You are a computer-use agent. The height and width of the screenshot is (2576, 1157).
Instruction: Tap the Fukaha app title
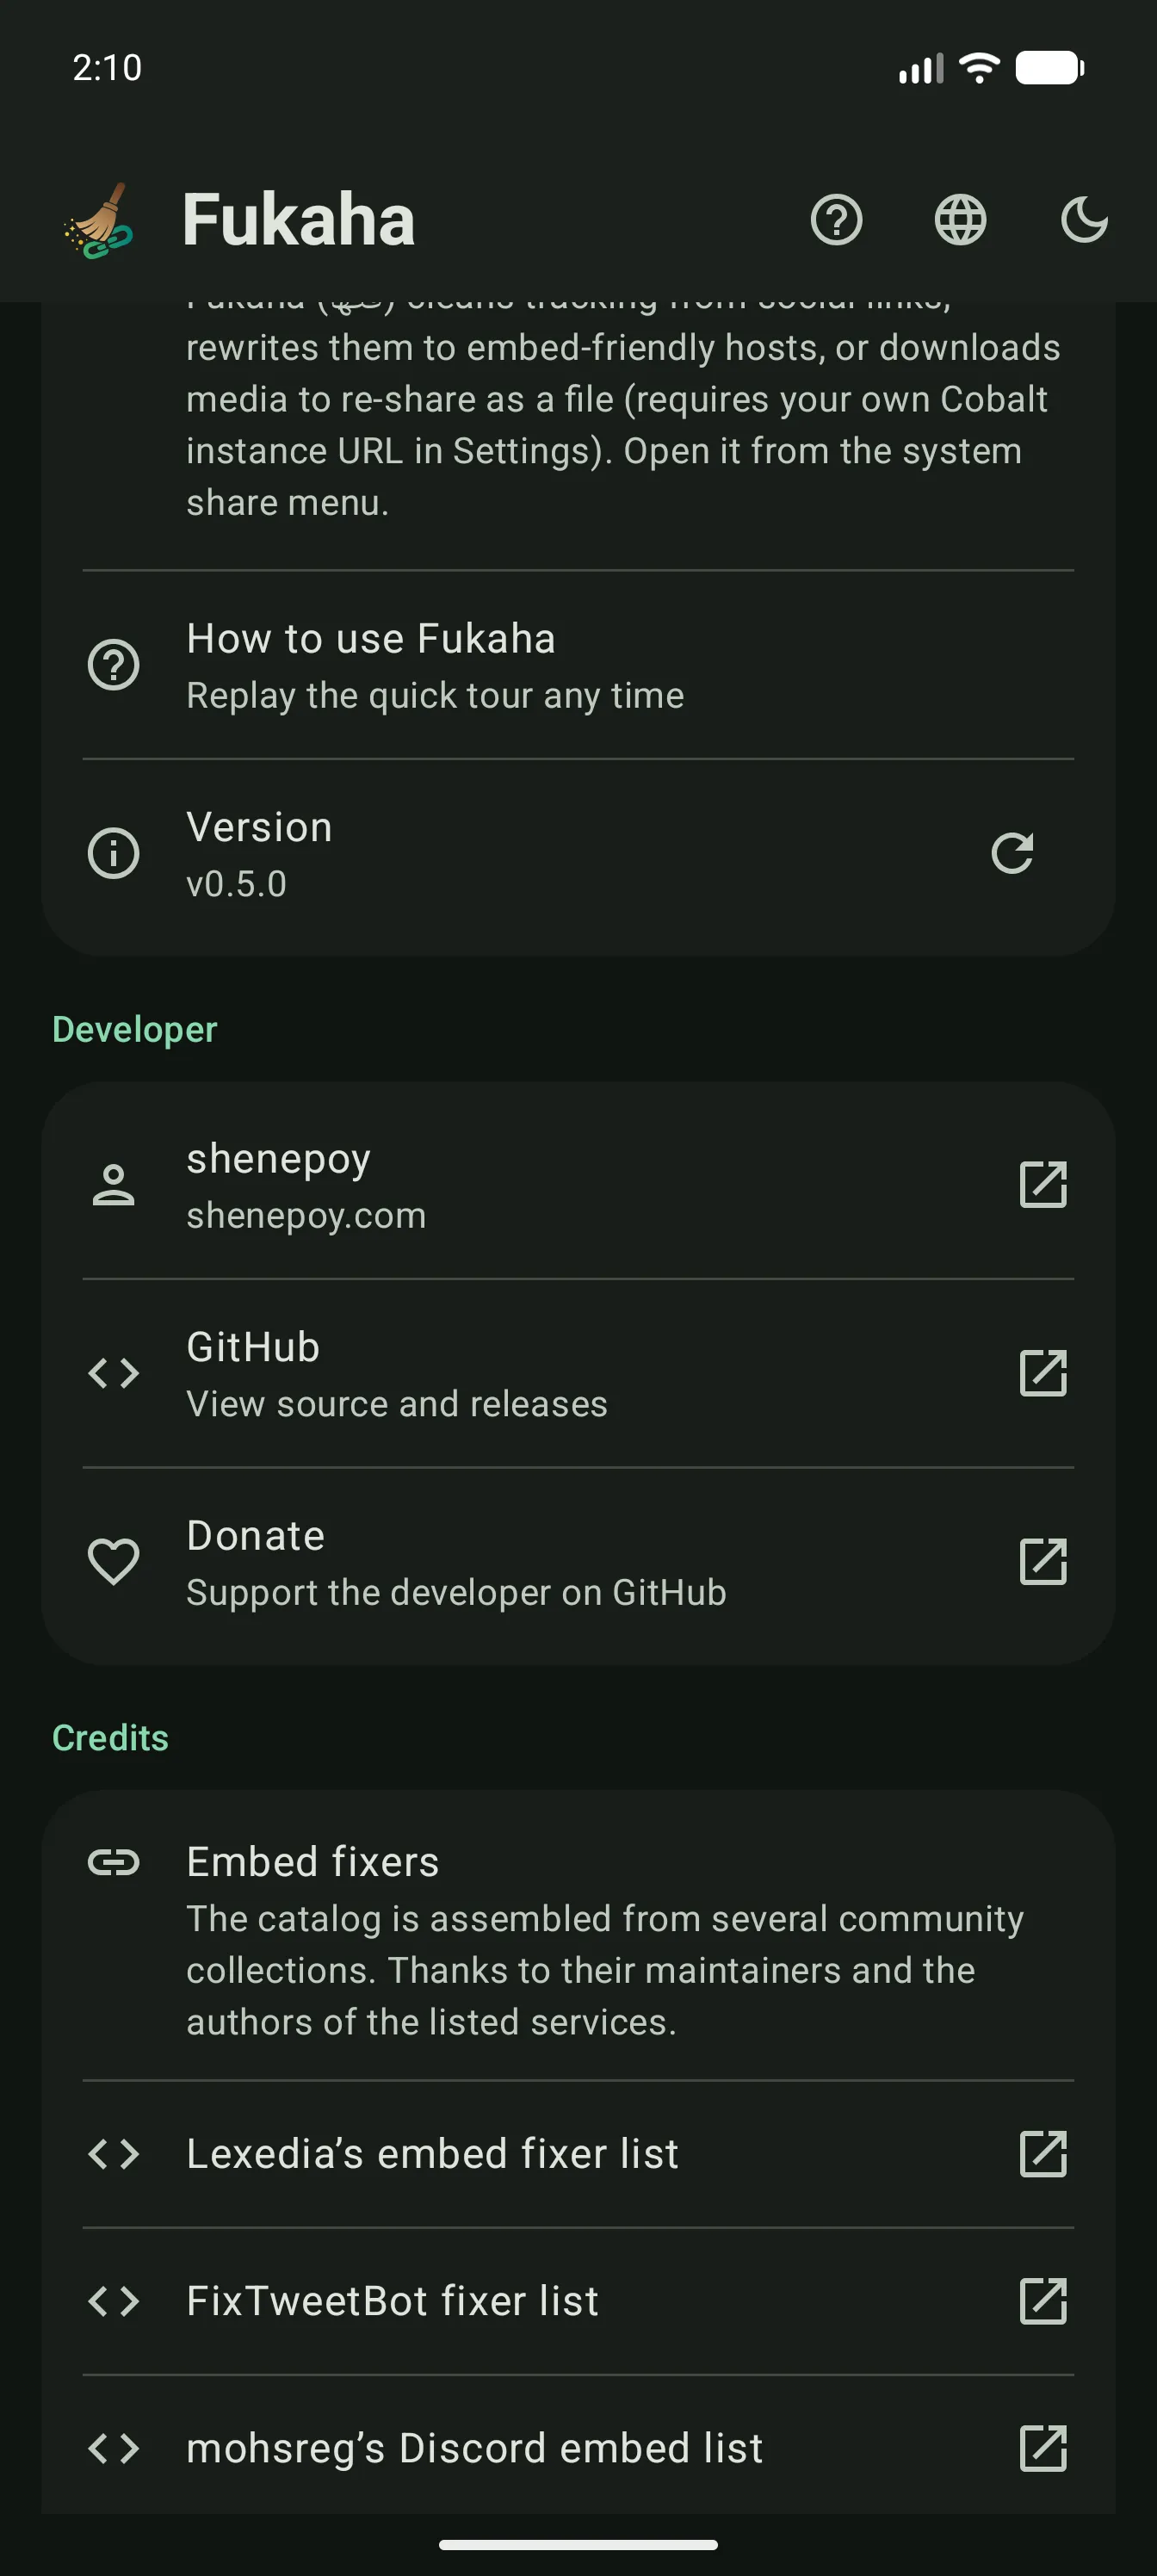298,220
